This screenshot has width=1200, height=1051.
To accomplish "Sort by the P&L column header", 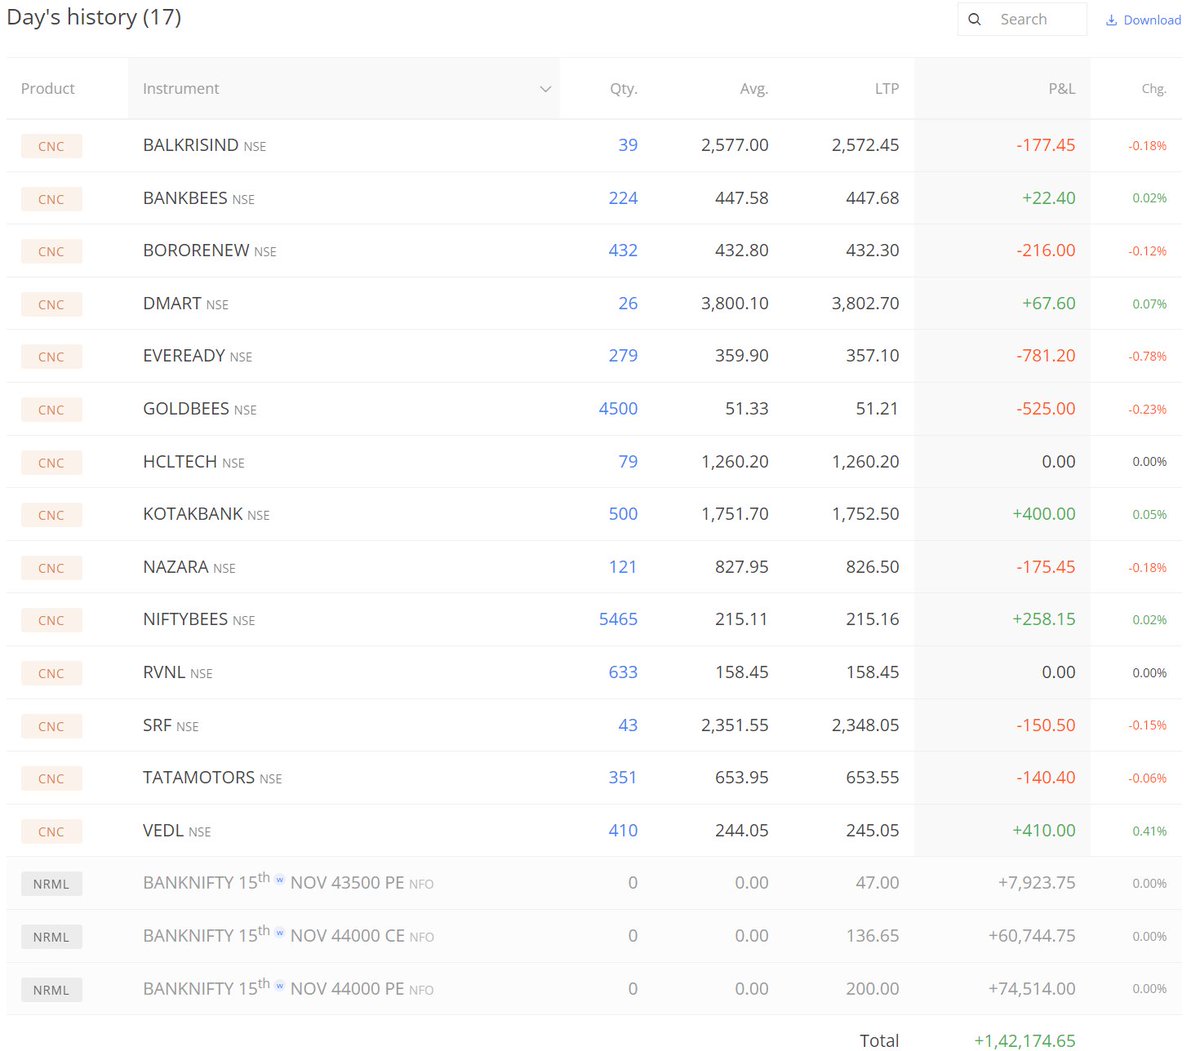I will [1062, 89].
